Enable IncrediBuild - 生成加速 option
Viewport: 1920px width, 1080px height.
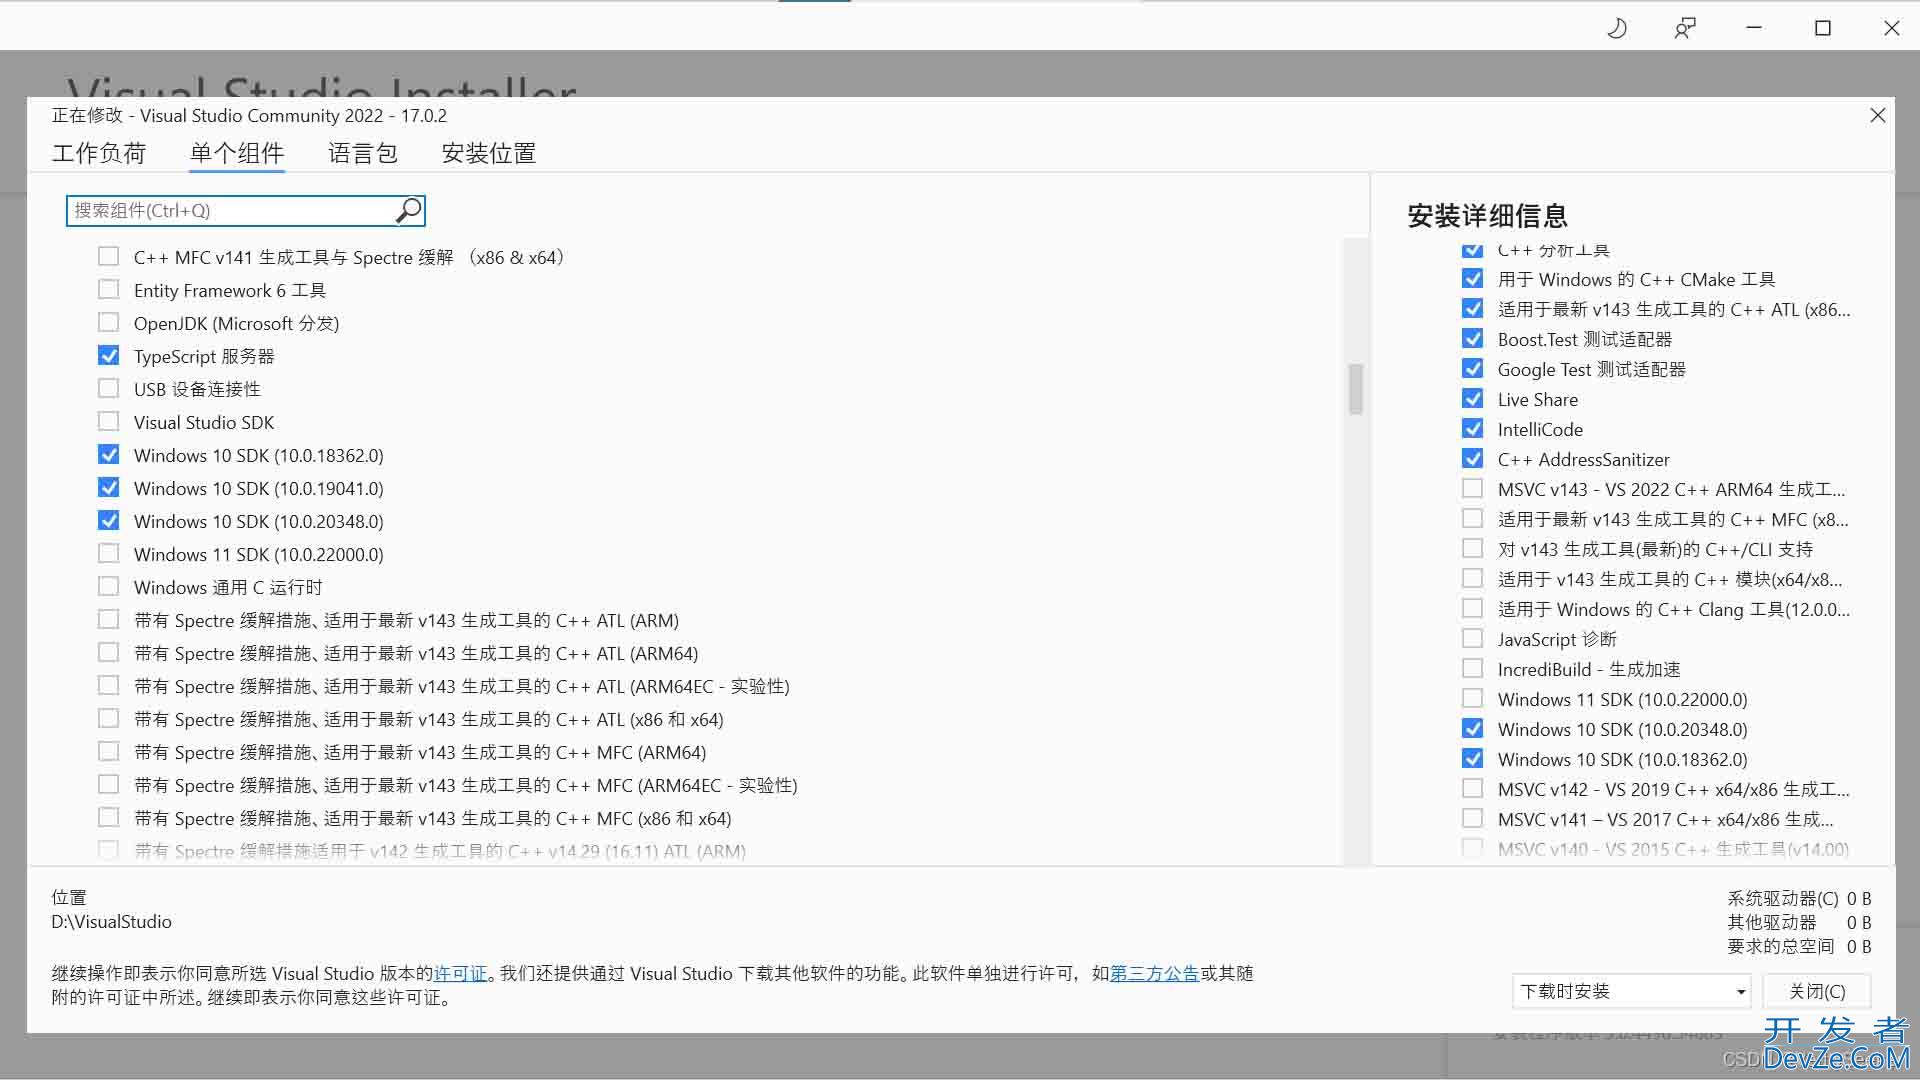coord(1472,669)
